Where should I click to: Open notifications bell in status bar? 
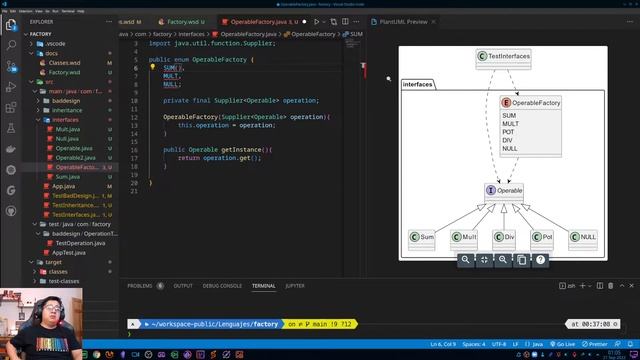630,344
